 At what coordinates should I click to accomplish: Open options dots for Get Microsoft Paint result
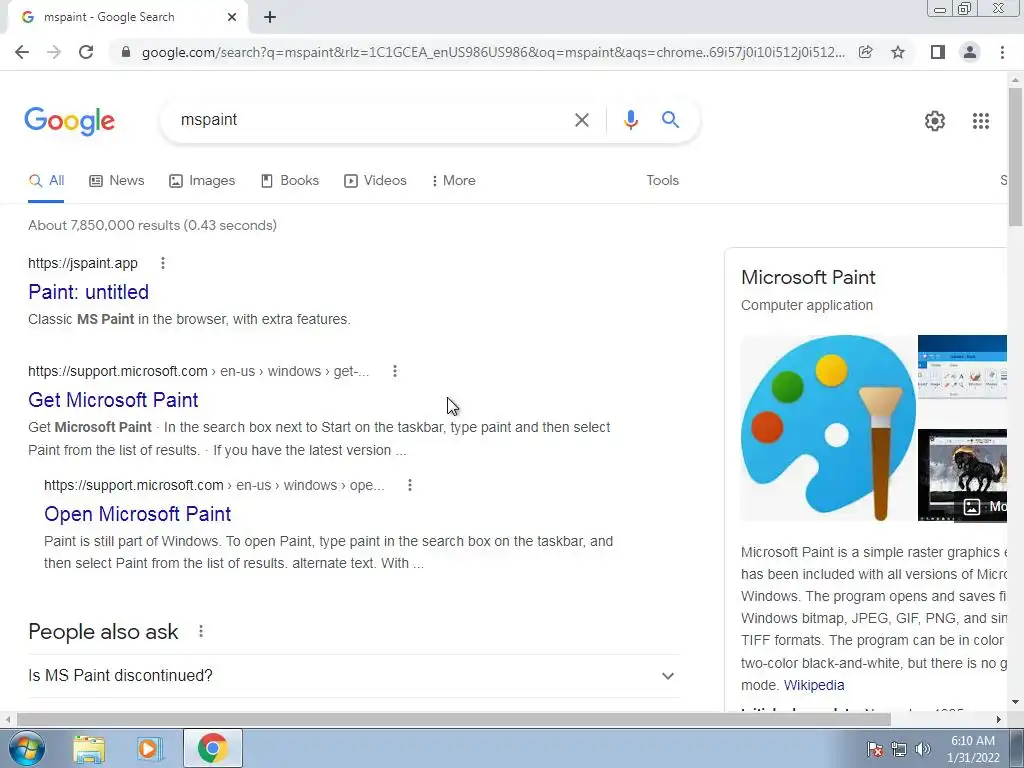pyautogui.click(x=394, y=371)
